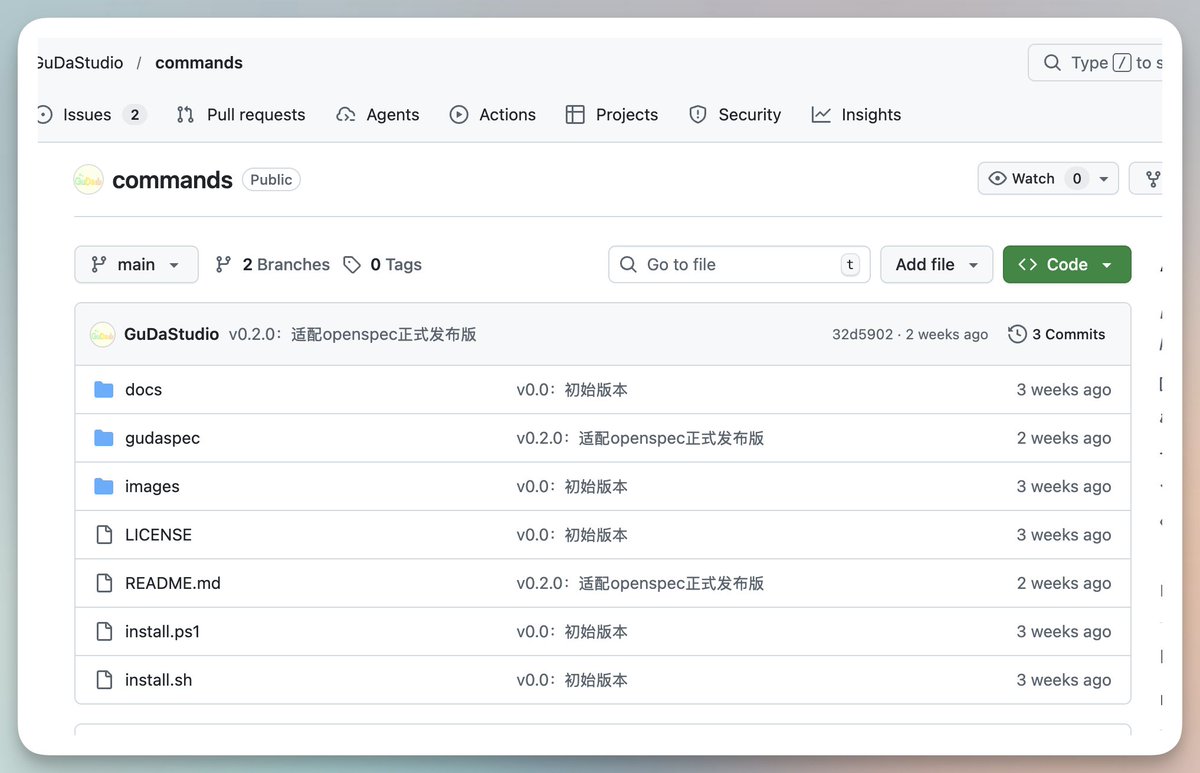Click the install.sh file icon
The image size is (1200, 773).
tap(104, 680)
